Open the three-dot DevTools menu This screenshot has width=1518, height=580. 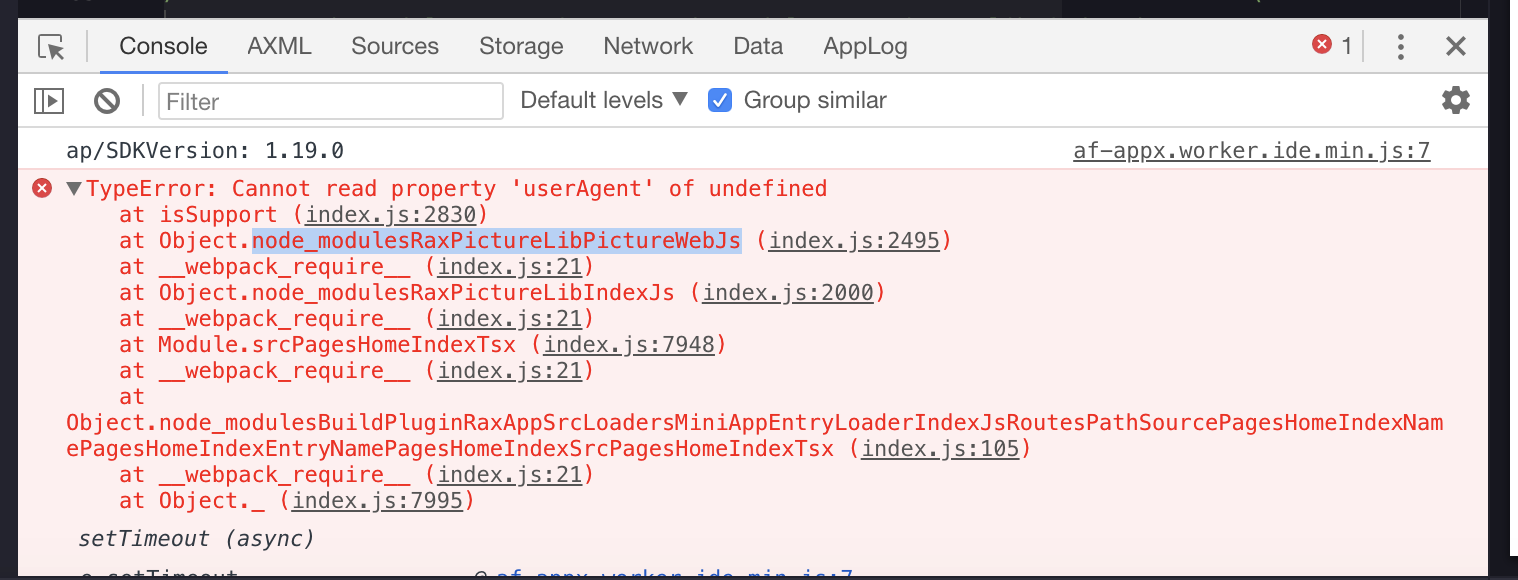(x=1400, y=46)
